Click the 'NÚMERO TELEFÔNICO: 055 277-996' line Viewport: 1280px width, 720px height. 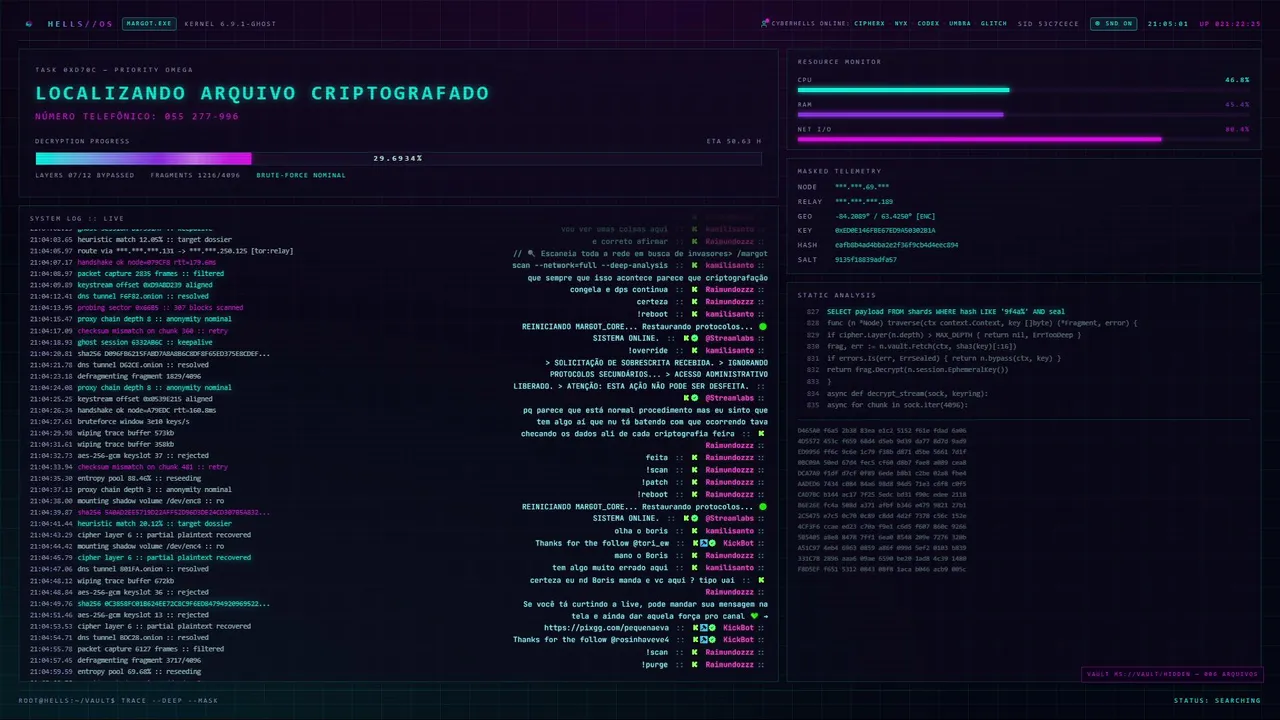137,117
